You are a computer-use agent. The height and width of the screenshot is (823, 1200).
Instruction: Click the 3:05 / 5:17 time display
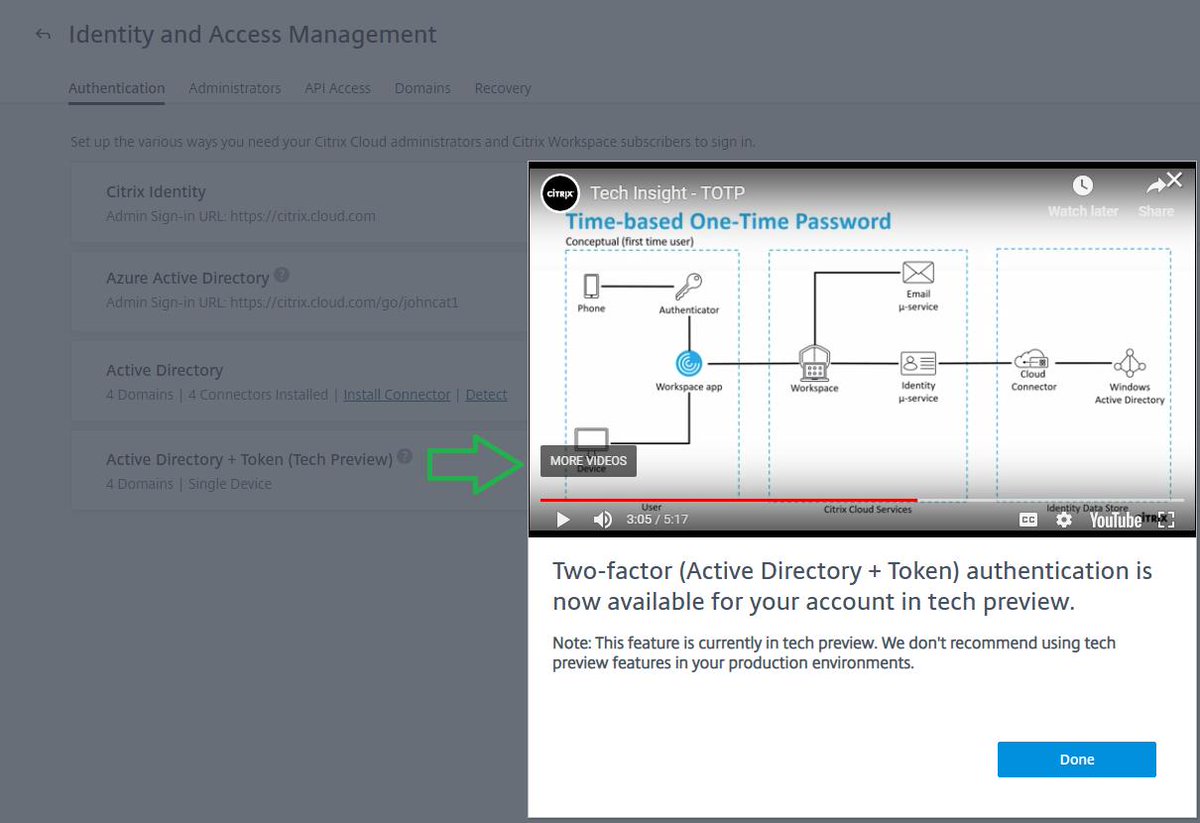[657, 520]
